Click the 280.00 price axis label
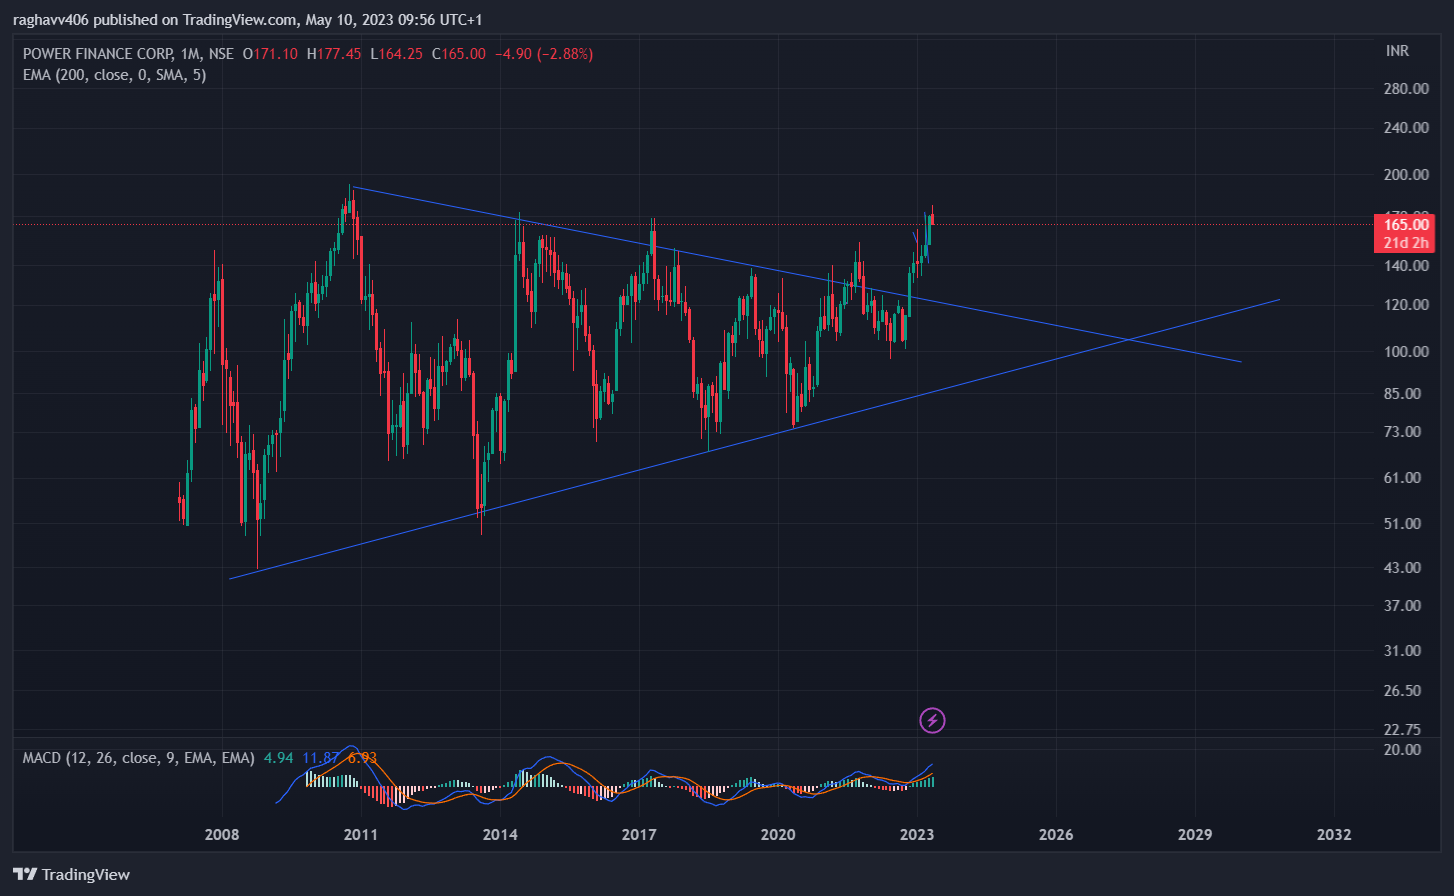This screenshot has width=1454, height=896. click(x=1406, y=88)
